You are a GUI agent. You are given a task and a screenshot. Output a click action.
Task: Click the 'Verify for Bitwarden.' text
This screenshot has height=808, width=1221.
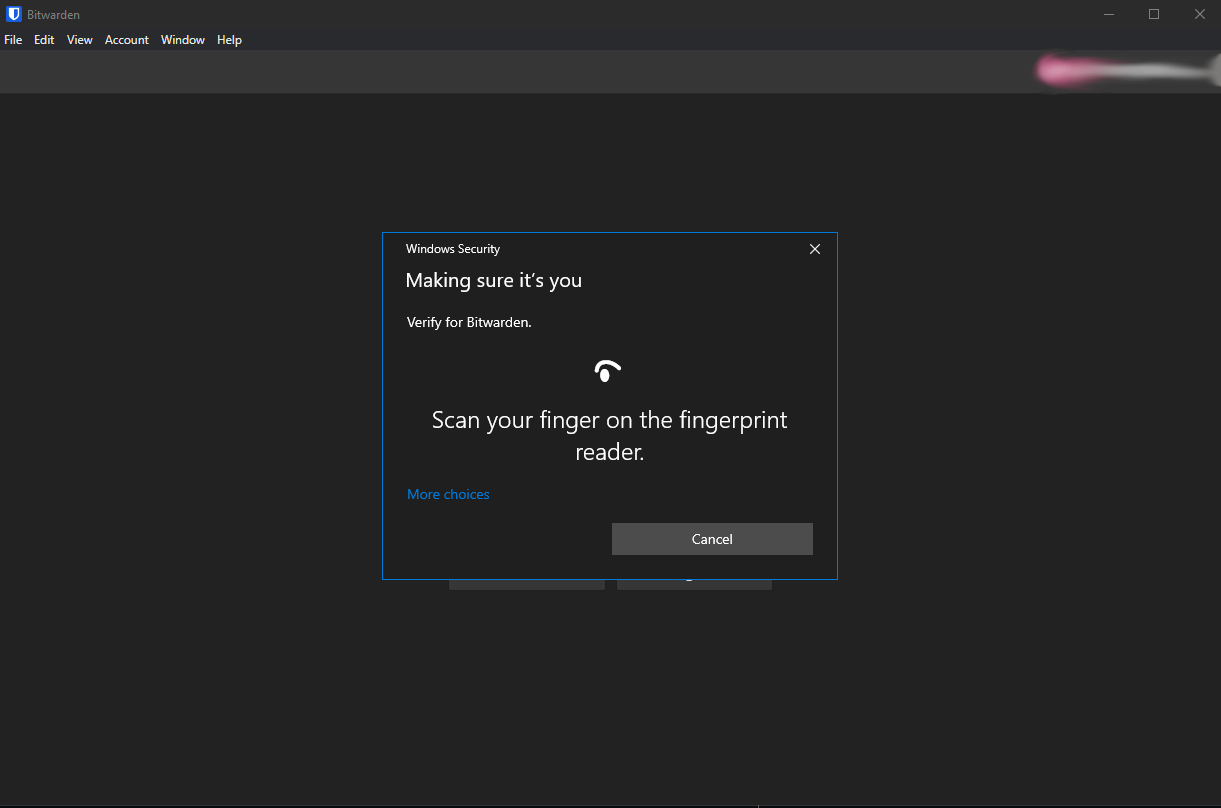(469, 323)
